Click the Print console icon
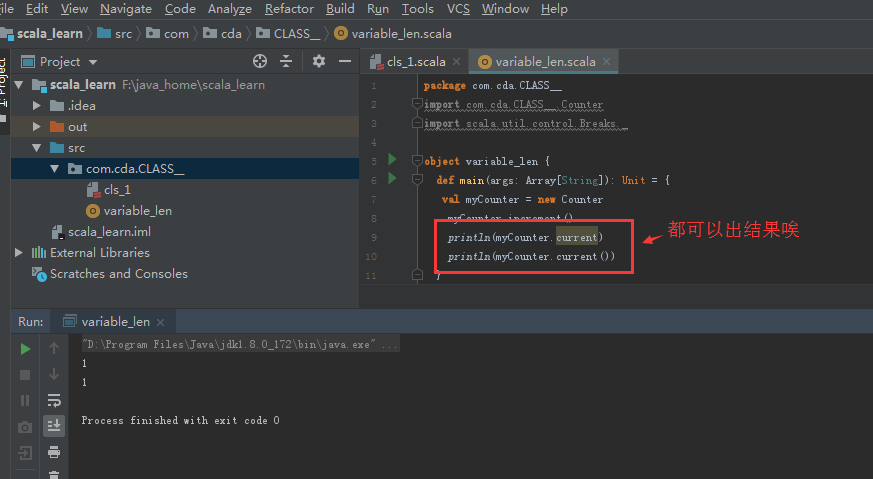Viewport: 873px width, 479px height. click(54, 452)
